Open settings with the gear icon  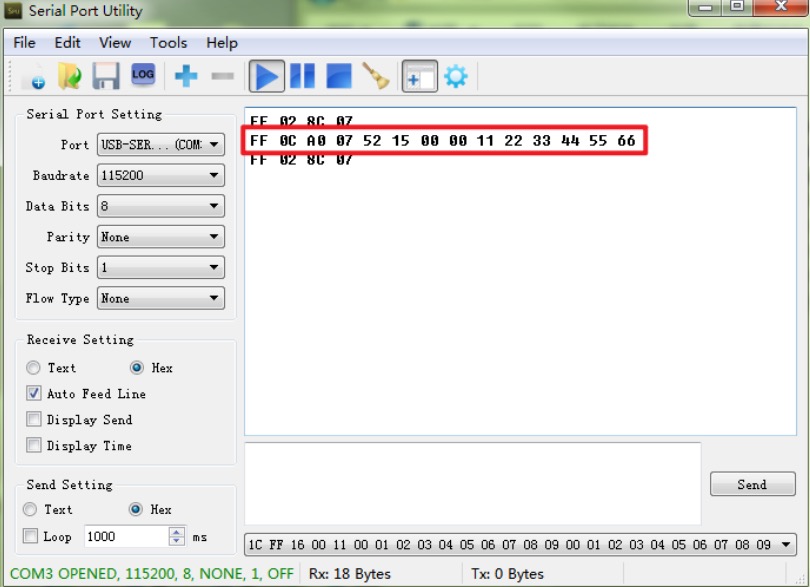click(456, 76)
